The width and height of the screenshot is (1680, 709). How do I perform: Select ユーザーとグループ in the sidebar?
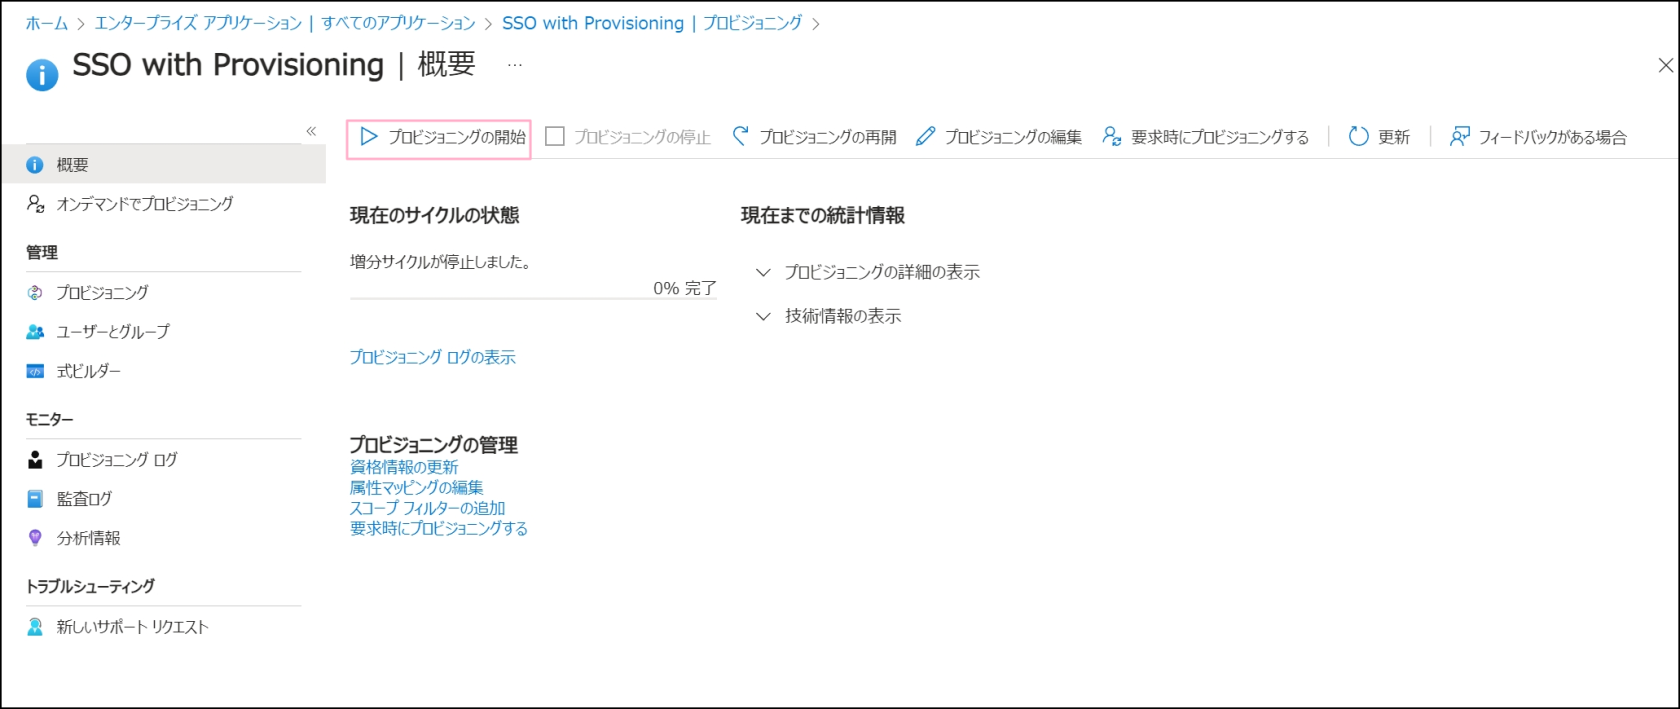pos(112,331)
